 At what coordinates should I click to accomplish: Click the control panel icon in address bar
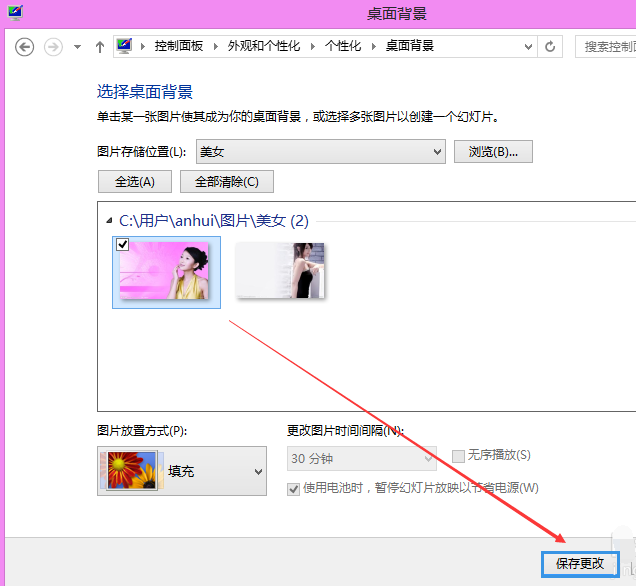click(125, 46)
